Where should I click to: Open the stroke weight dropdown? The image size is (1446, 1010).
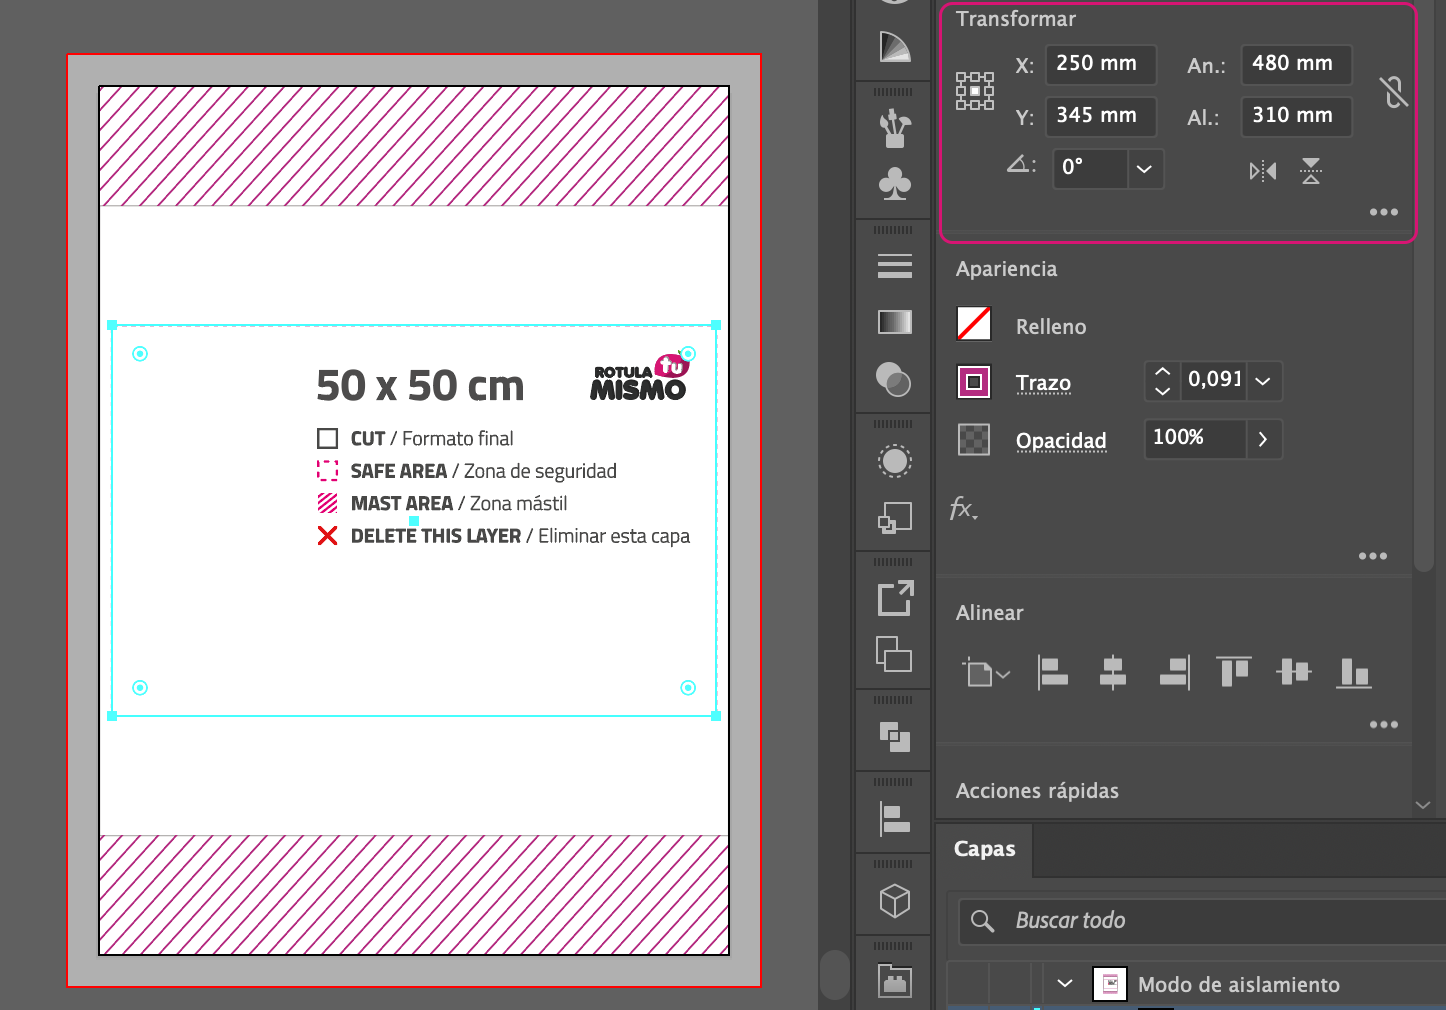1263,381
